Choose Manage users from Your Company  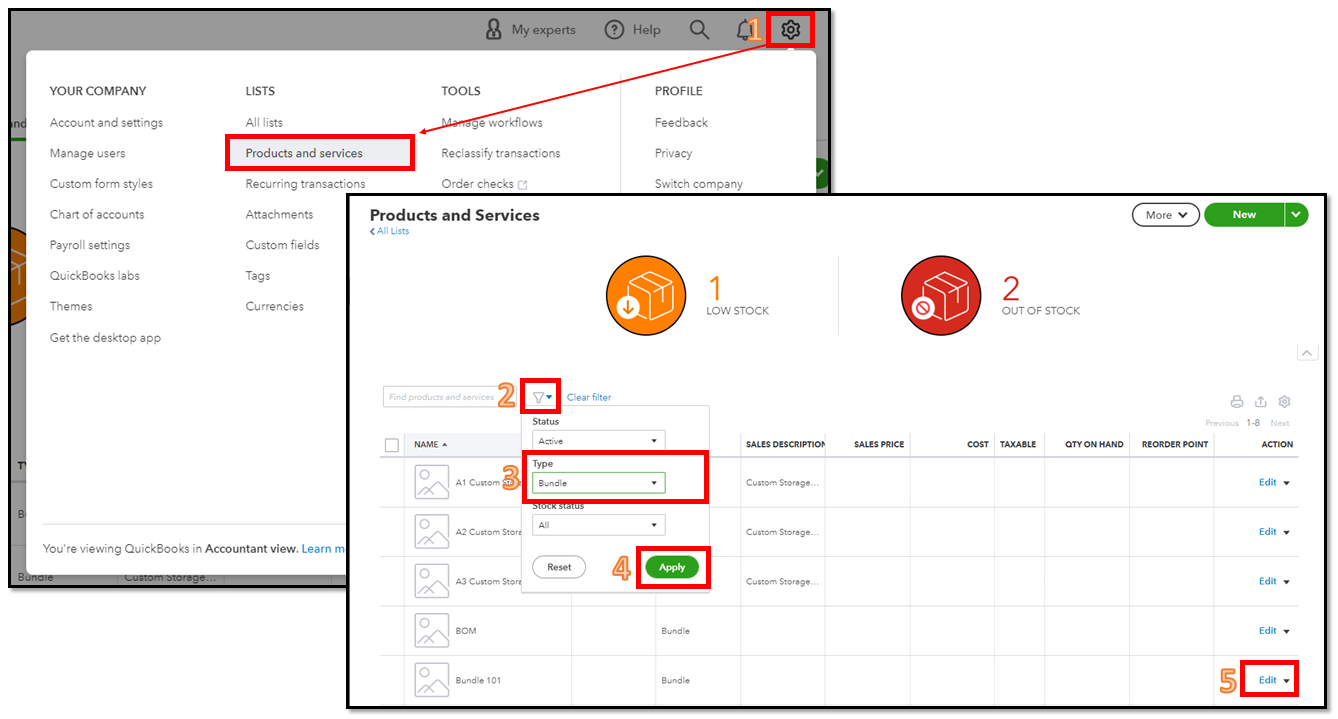pos(88,153)
